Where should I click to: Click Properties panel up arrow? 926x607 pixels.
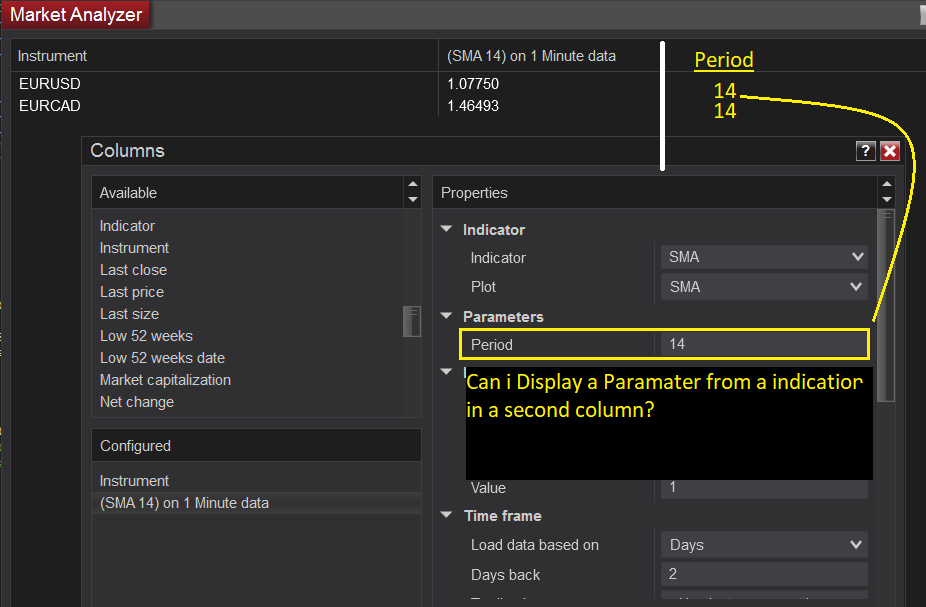coord(886,185)
